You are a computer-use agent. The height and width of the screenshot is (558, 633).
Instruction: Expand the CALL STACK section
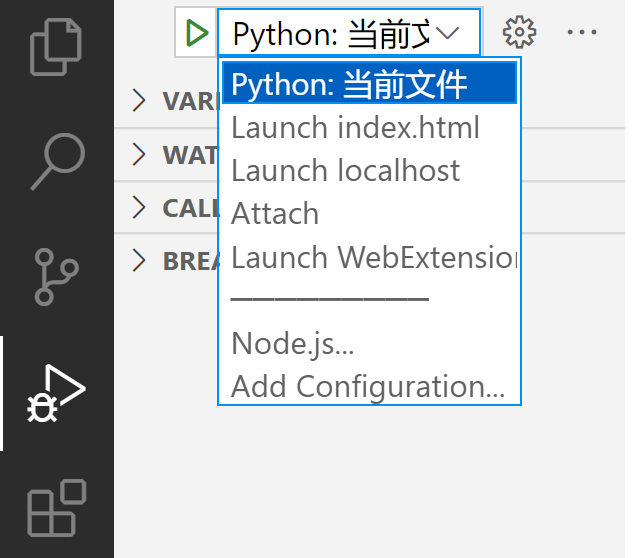pos(139,208)
